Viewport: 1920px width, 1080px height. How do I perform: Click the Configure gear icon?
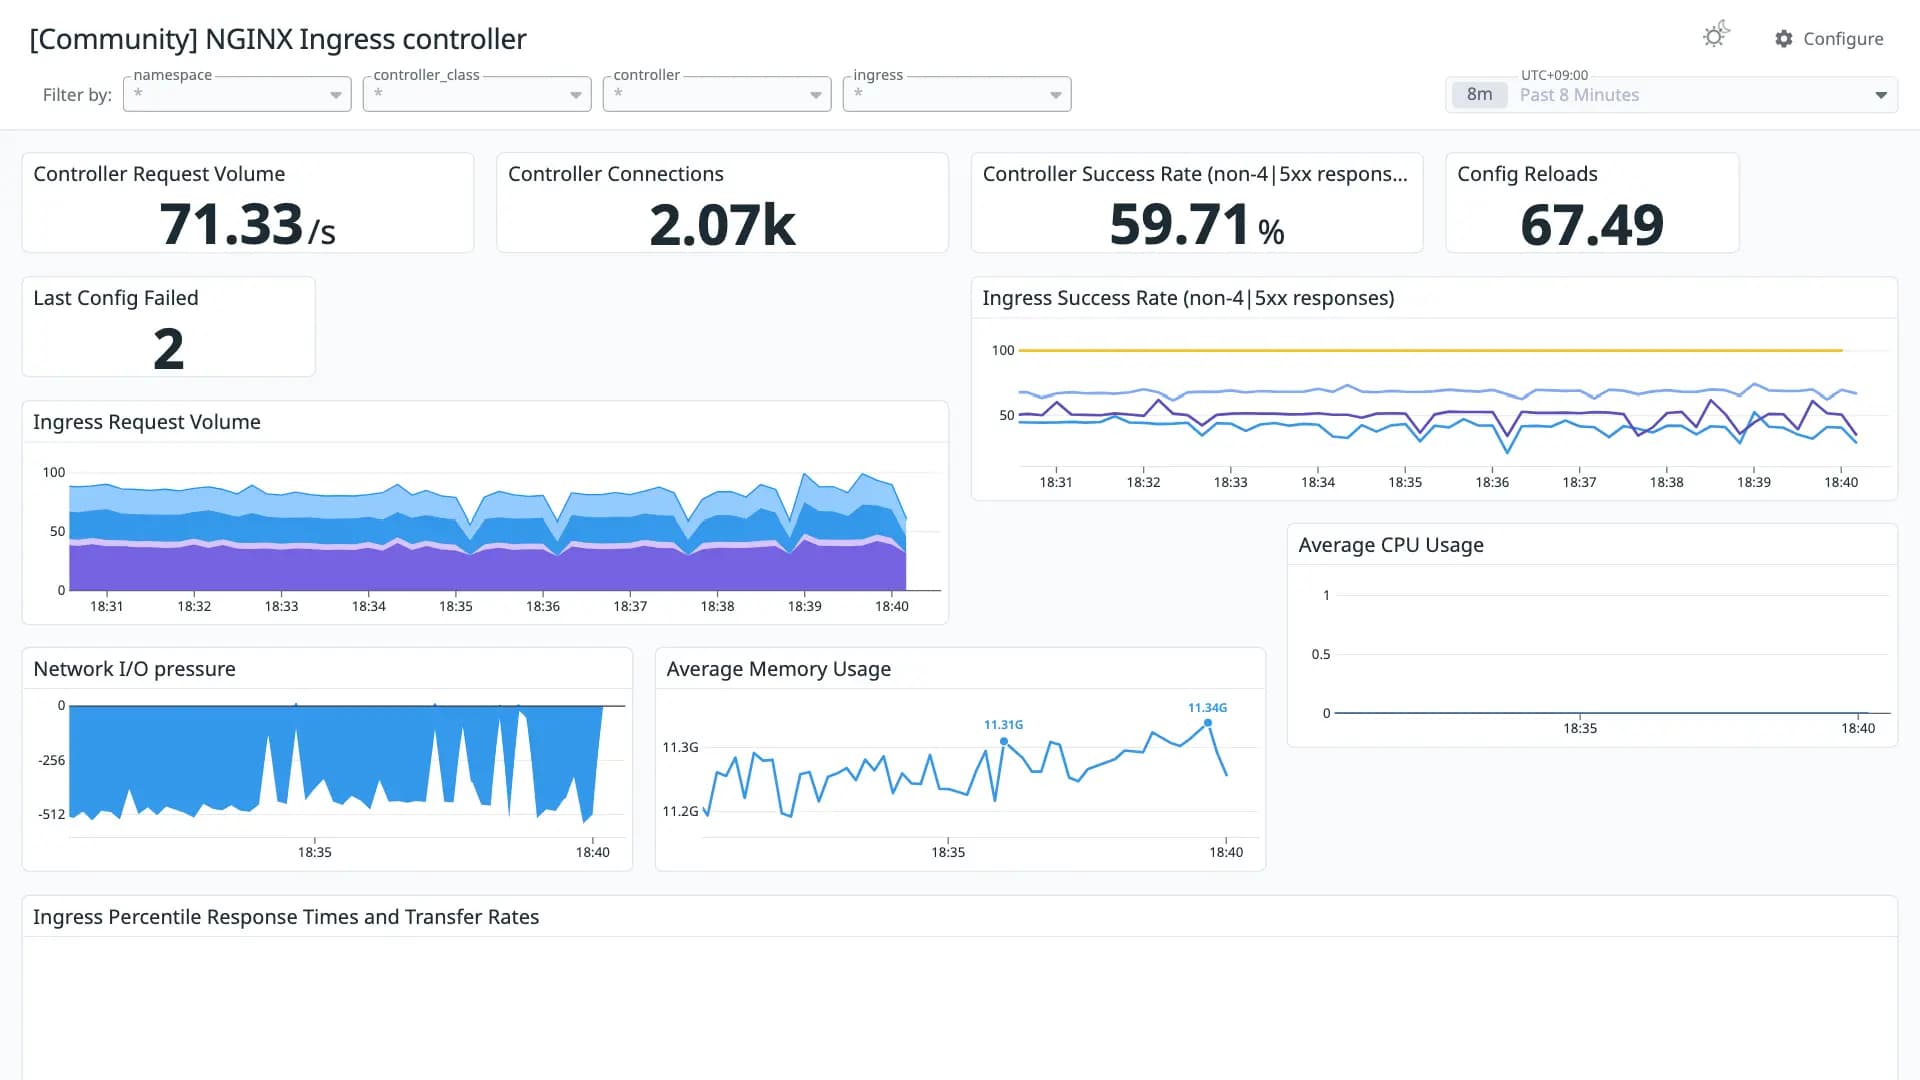(1784, 38)
